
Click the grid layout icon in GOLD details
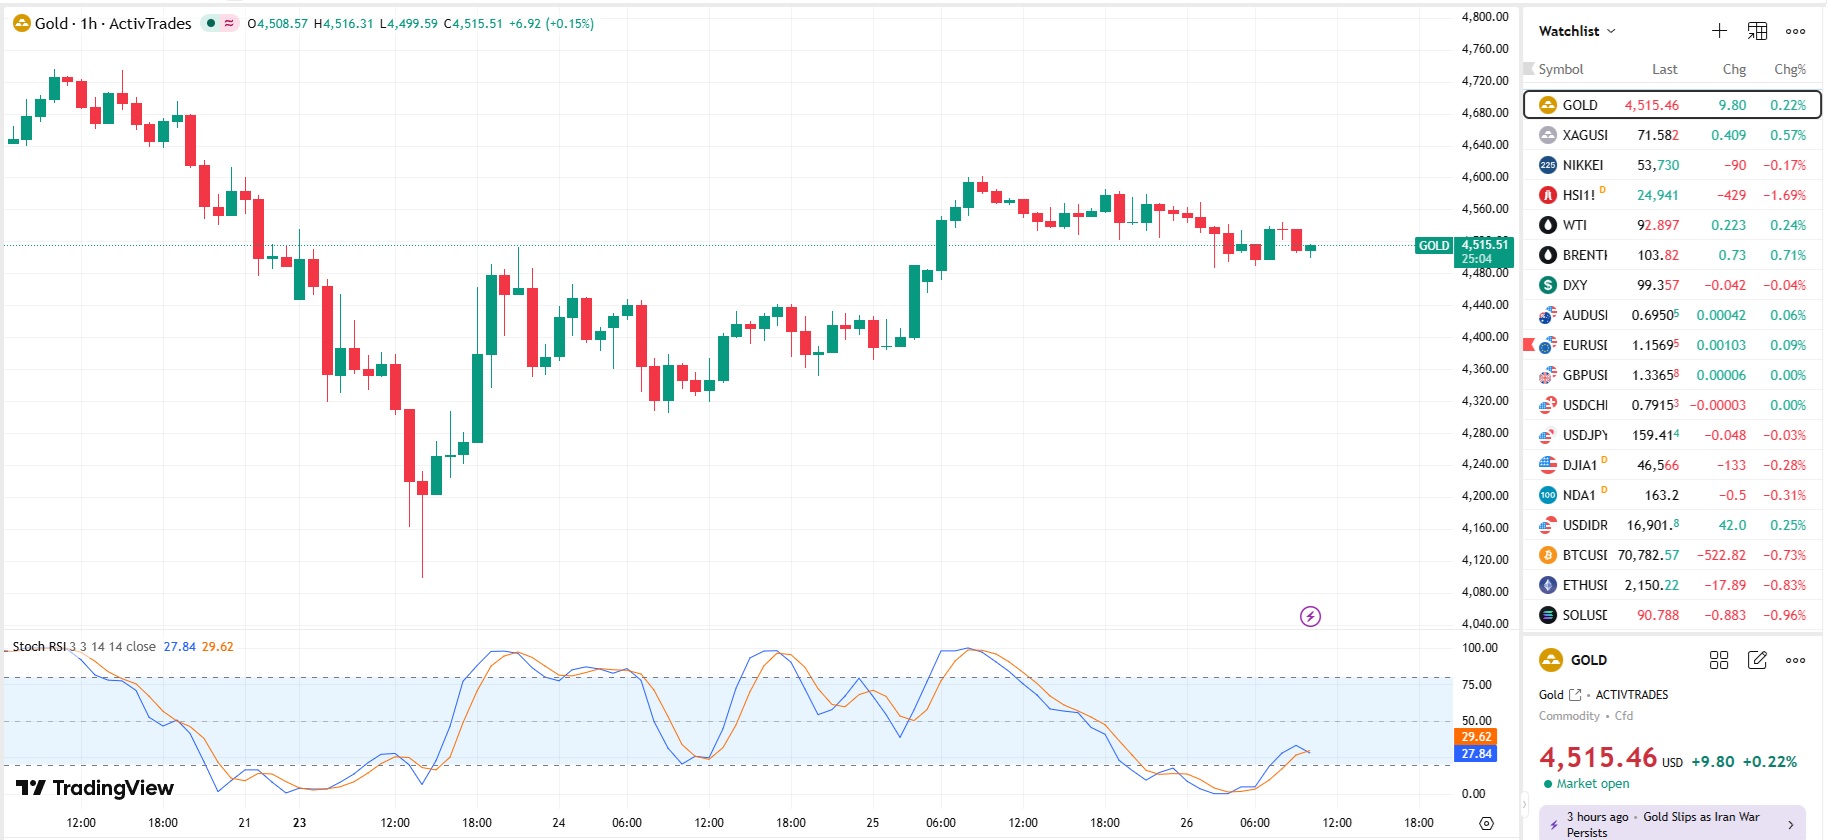[1719, 660]
